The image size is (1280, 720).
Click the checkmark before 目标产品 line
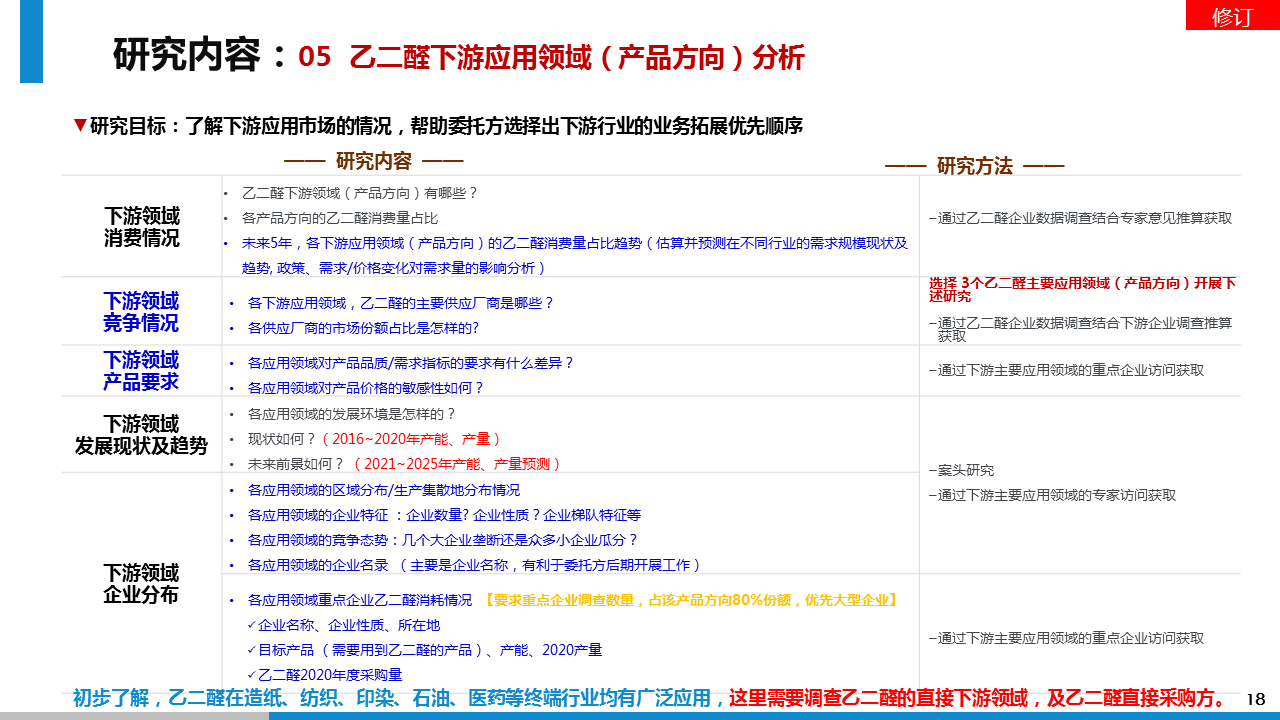252,650
